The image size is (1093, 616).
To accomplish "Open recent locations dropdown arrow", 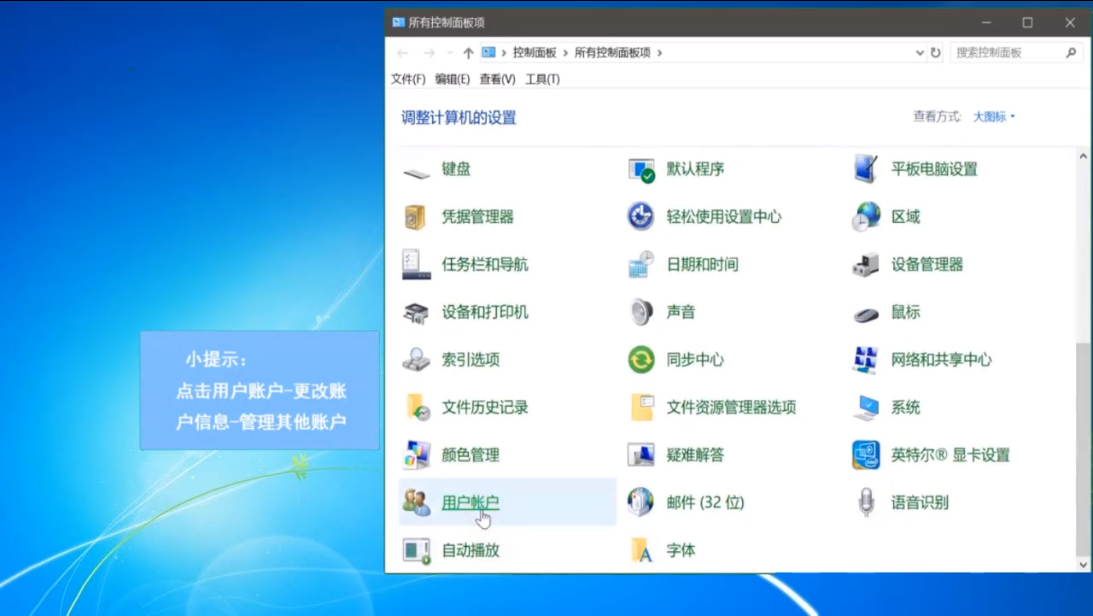I will (x=450, y=52).
